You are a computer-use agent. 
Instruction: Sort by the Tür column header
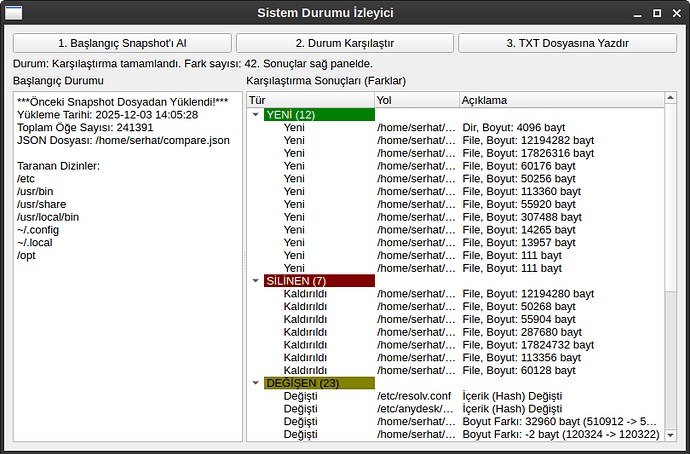pyautogui.click(x=310, y=100)
